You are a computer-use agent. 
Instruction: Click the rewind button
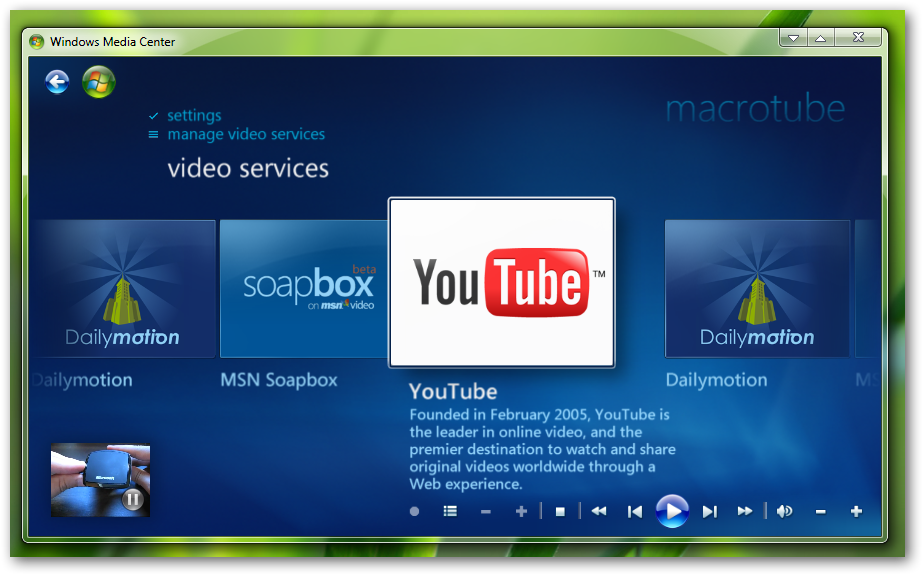point(599,511)
